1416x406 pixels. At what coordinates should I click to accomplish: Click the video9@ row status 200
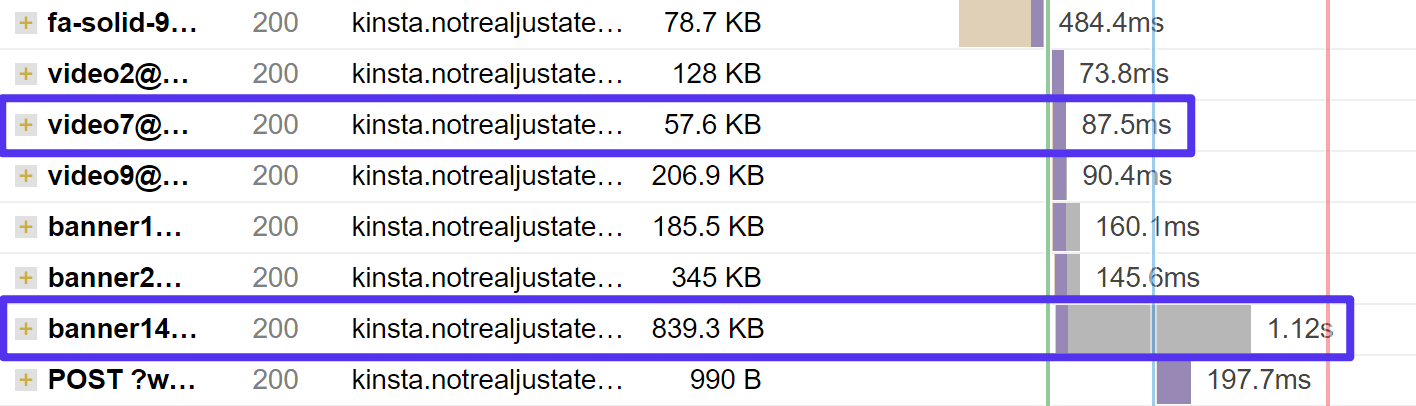(x=275, y=176)
